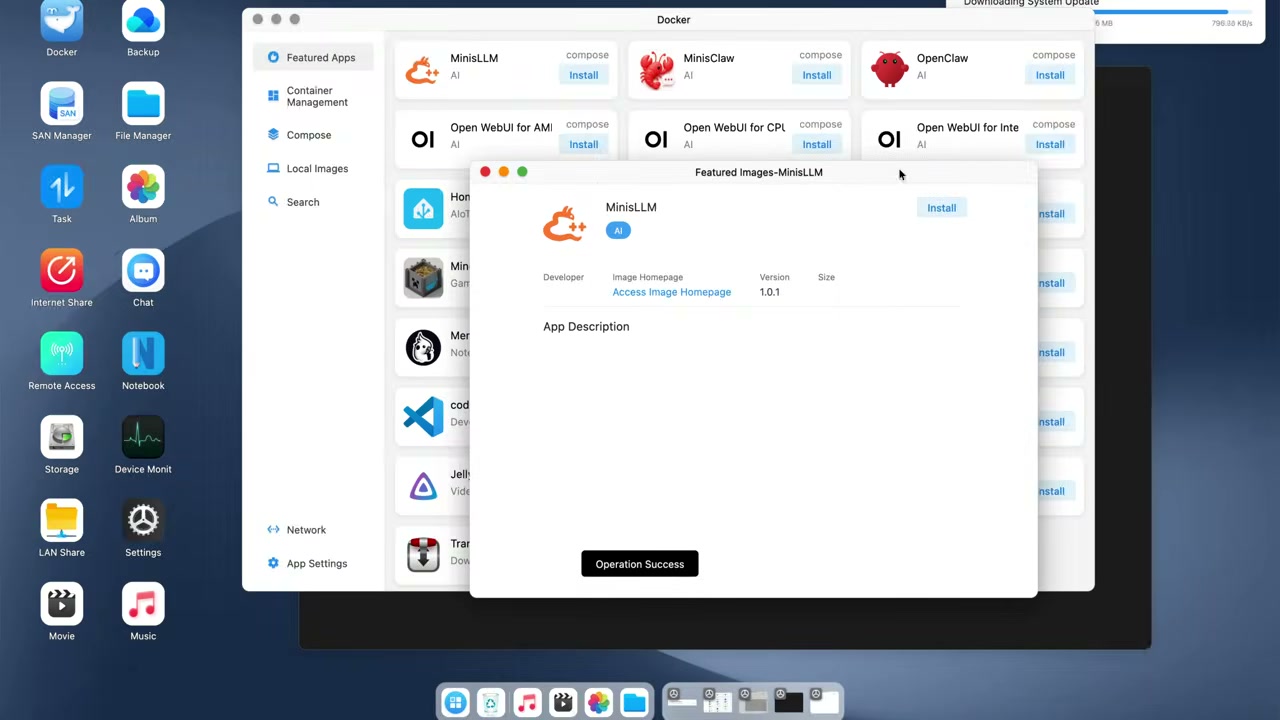Click the AI tag badge under MinisLLM
This screenshot has width=1280, height=720.
coord(618,230)
